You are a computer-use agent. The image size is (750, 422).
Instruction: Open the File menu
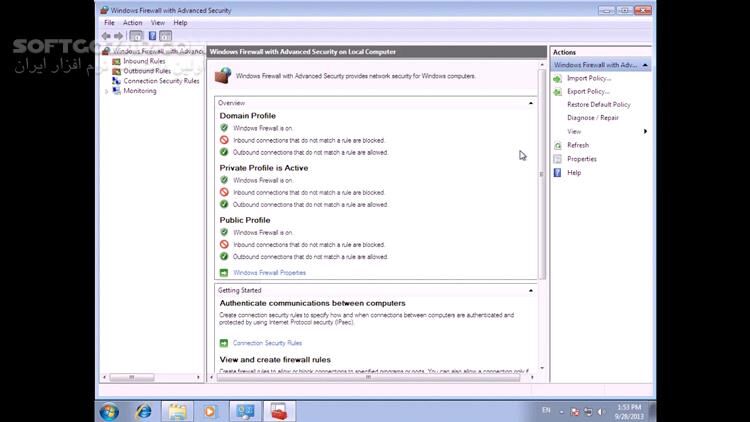coord(109,22)
